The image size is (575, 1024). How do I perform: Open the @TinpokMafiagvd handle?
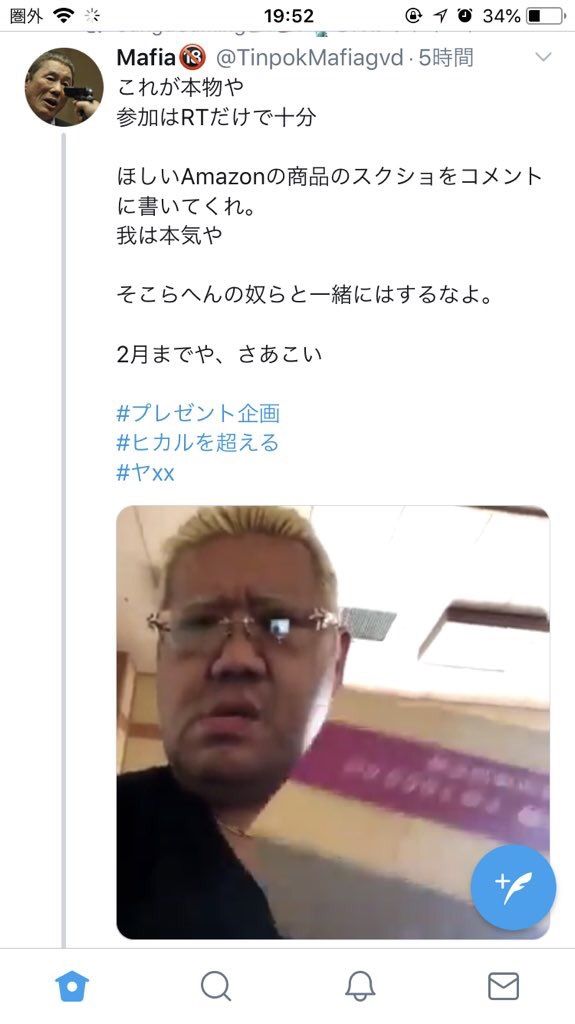[x=309, y=57]
